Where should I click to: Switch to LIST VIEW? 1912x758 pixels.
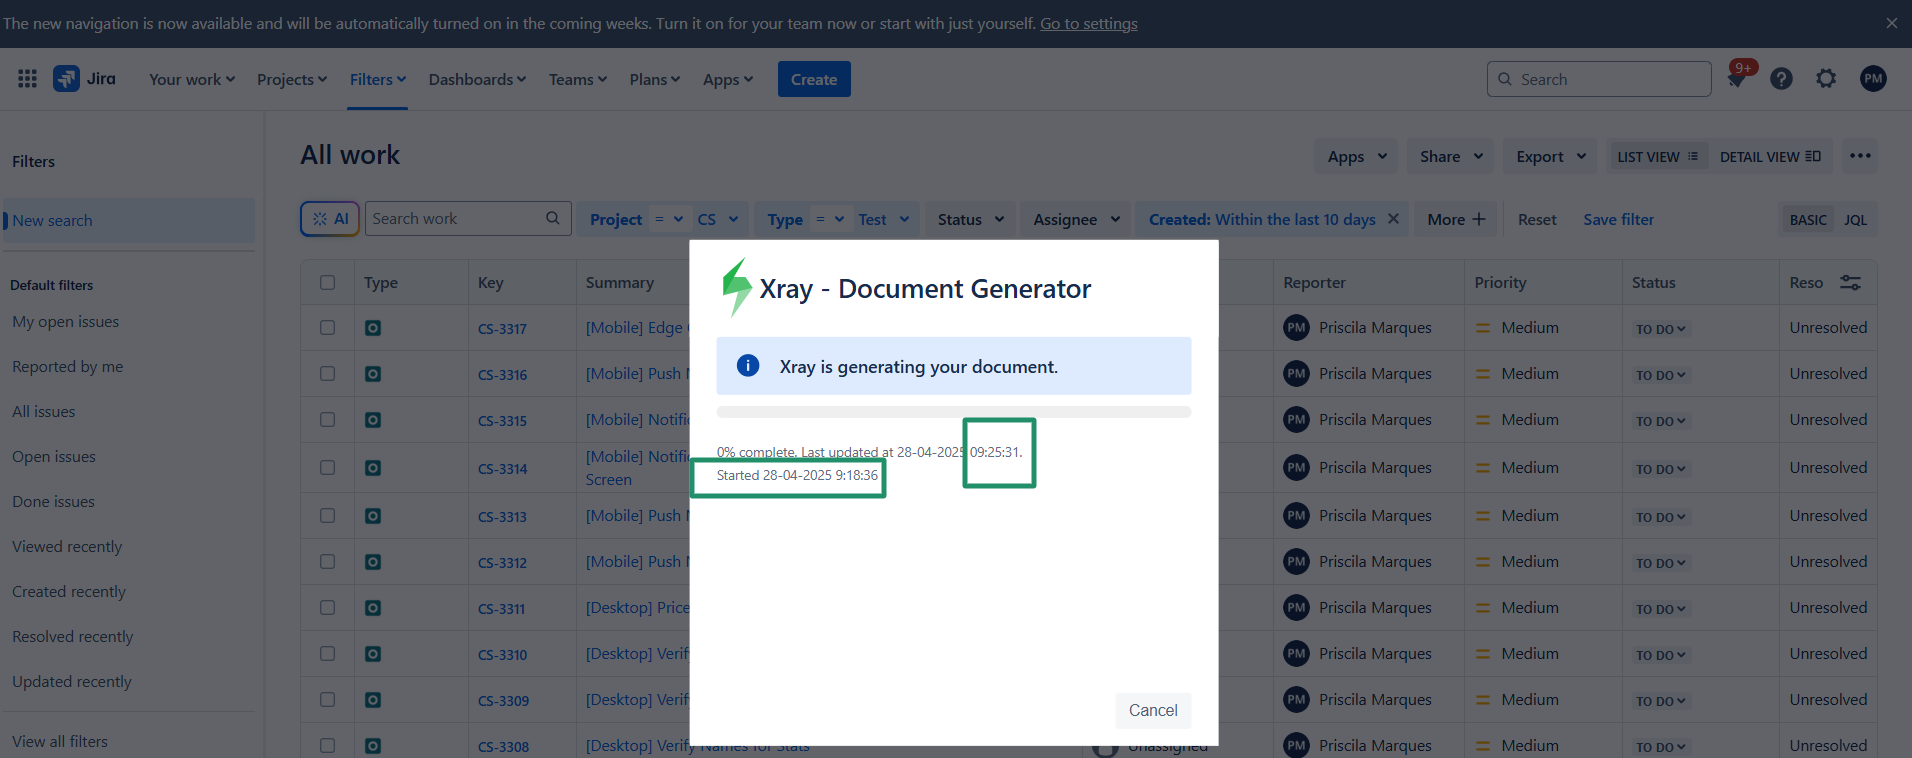[1657, 157]
